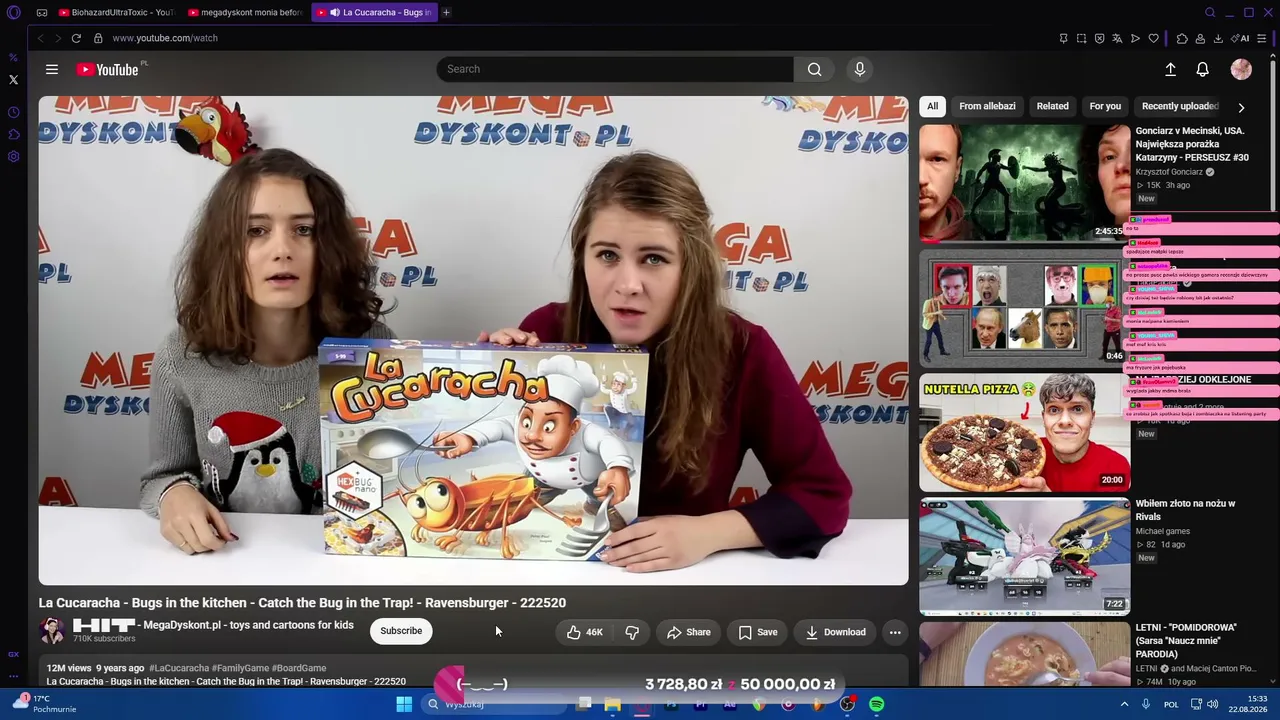Open sidebar settings gear icon
1280x720 pixels.
[x=13, y=156]
